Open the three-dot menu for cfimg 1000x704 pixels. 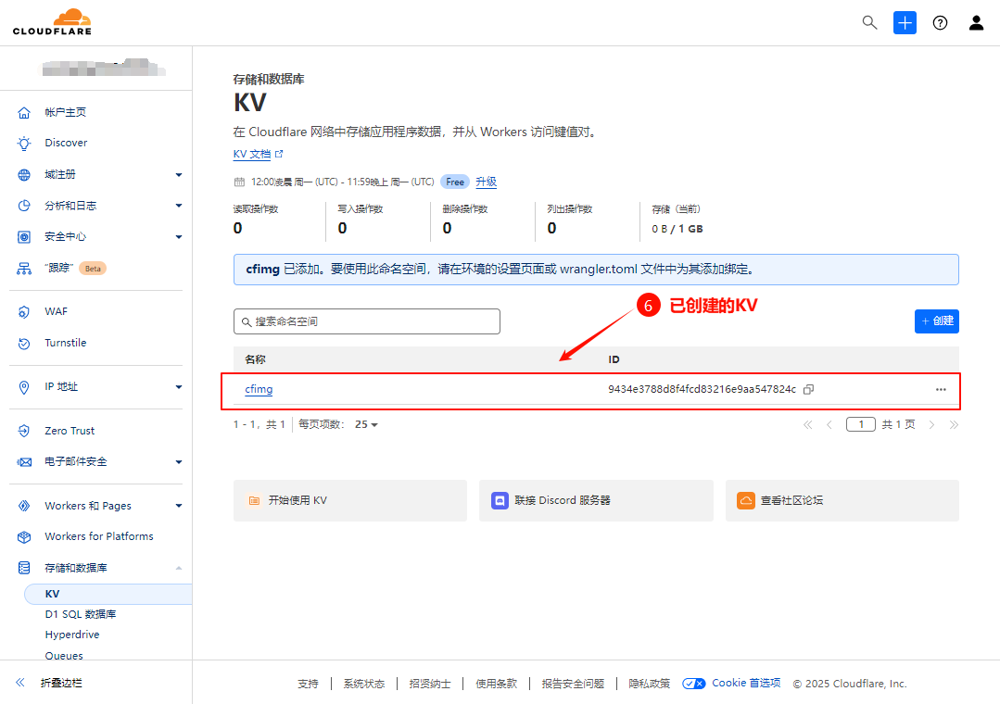pyautogui.click(x=941, y=389)
